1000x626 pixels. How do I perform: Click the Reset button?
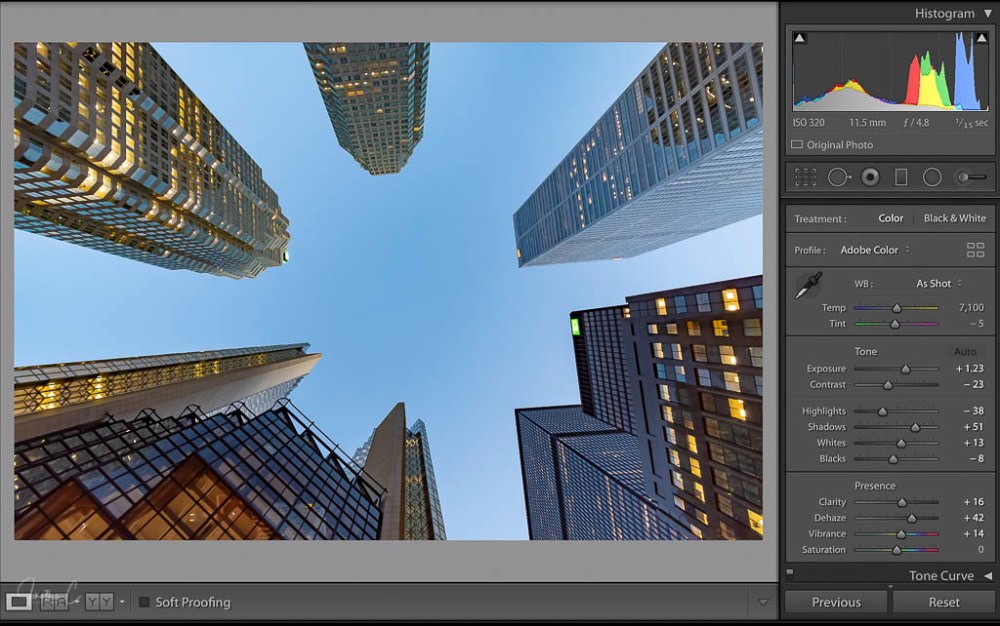coord(943,602)
